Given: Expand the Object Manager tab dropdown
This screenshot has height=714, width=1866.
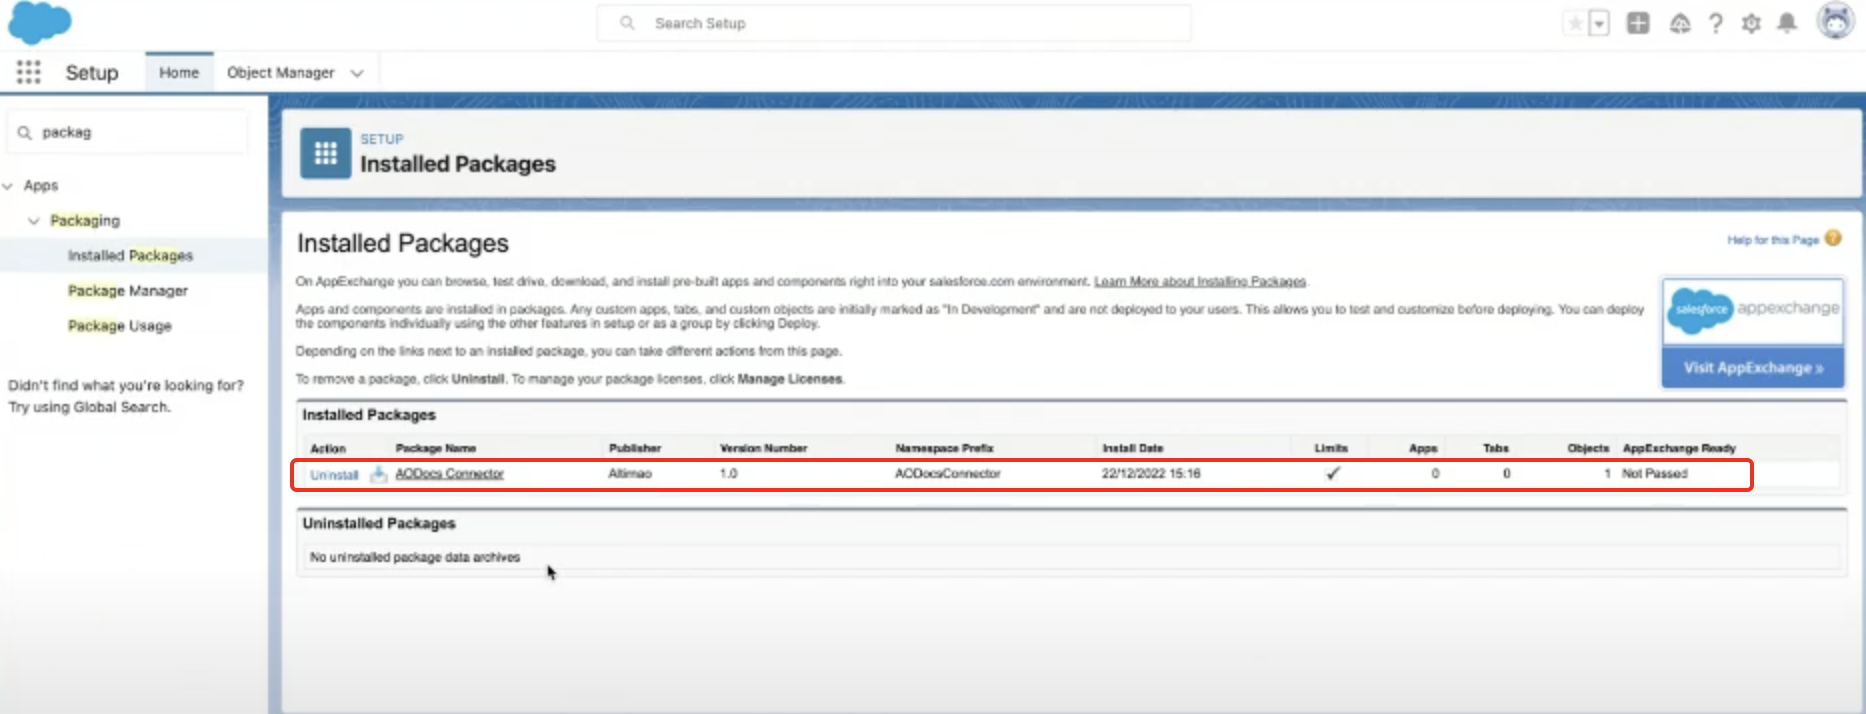Looking at the screenshot, I should [357, 73].
